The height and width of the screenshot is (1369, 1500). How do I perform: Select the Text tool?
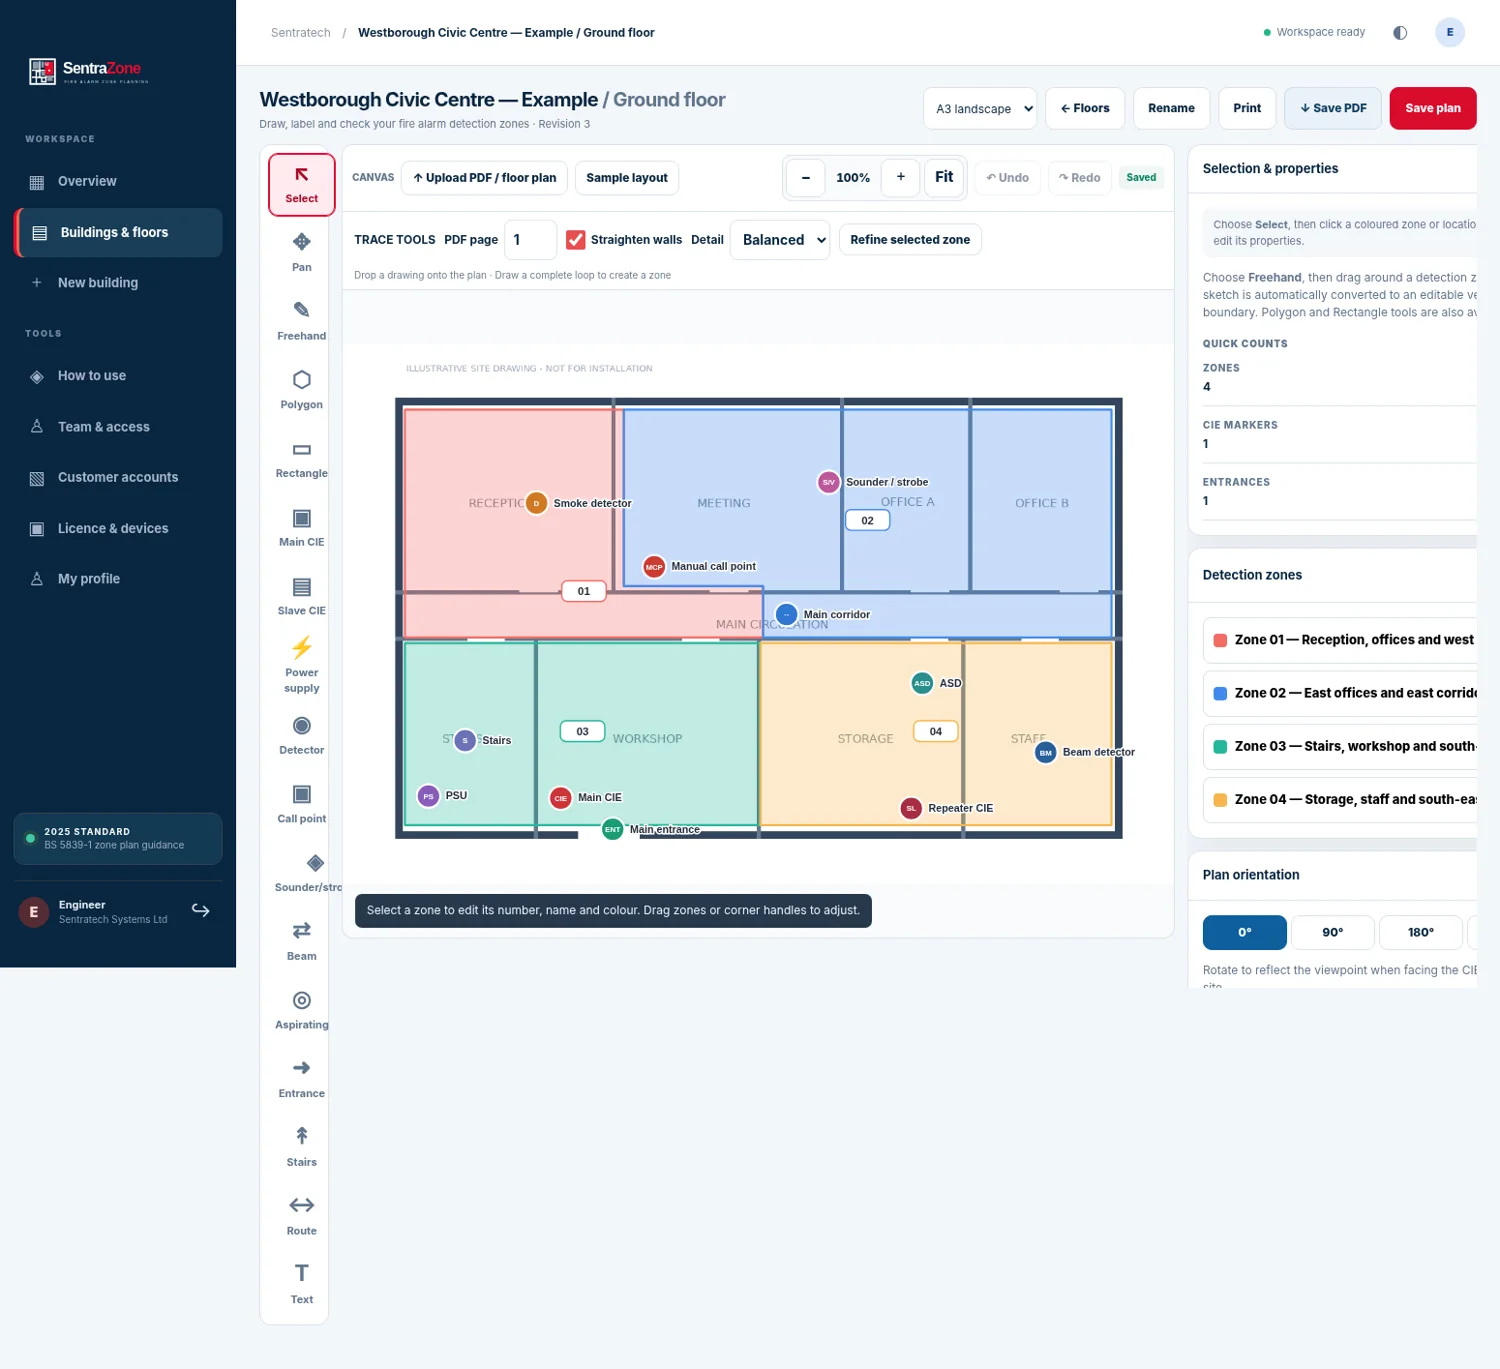(301, 1285)
